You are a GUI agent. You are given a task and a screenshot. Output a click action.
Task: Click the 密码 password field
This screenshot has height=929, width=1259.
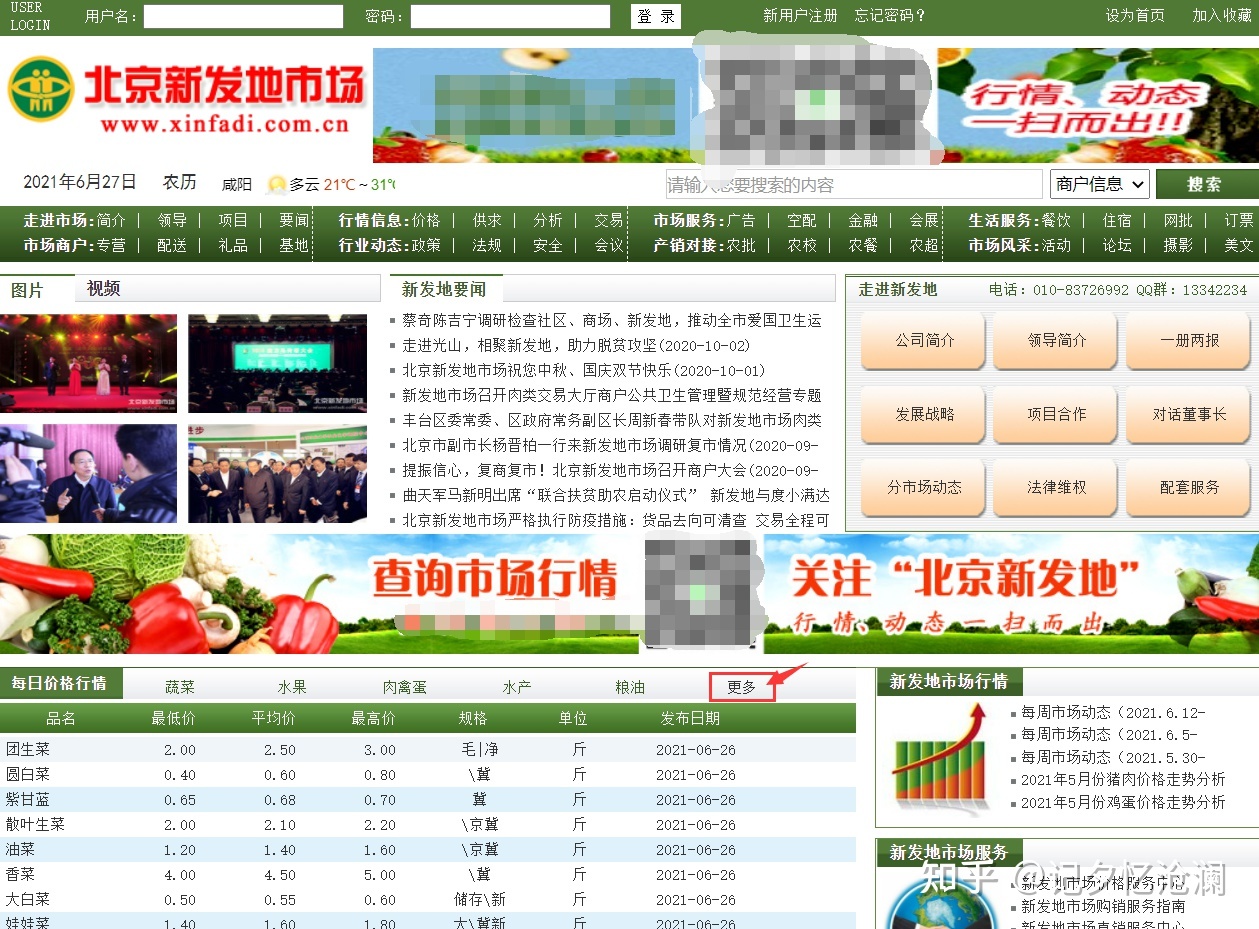pos(510,16)
